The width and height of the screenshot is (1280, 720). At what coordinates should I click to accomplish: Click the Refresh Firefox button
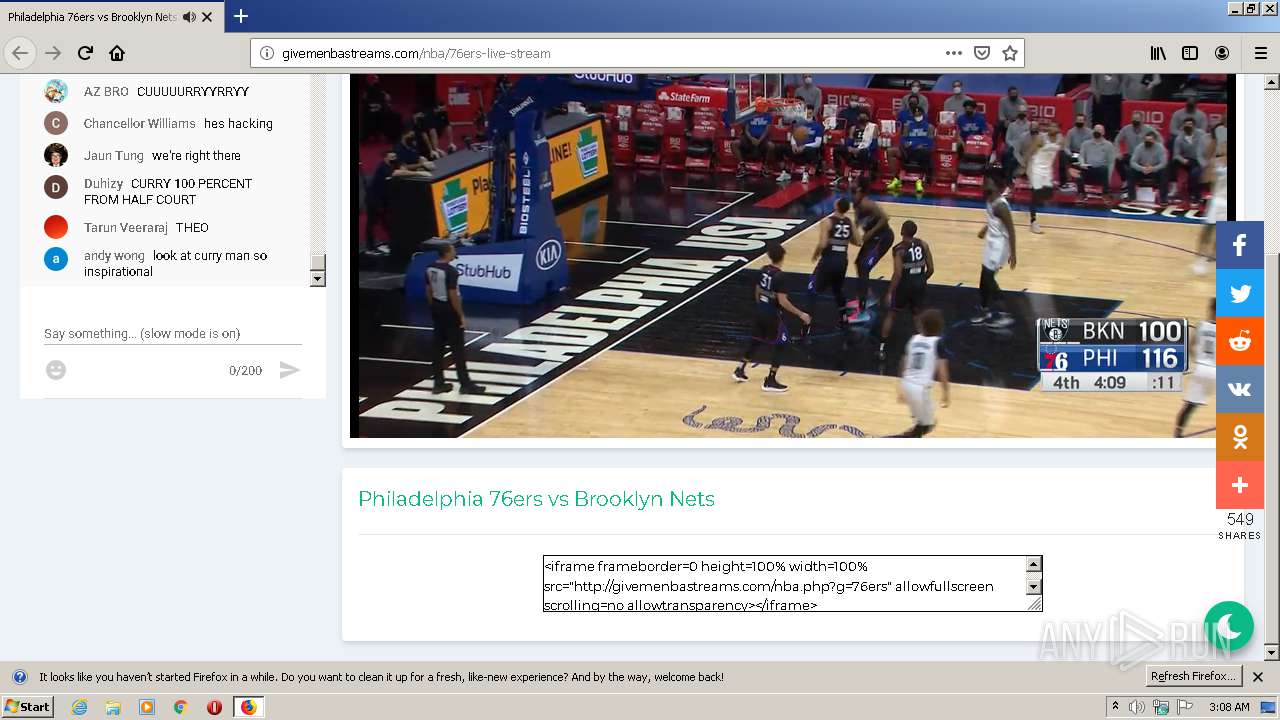1194,676
